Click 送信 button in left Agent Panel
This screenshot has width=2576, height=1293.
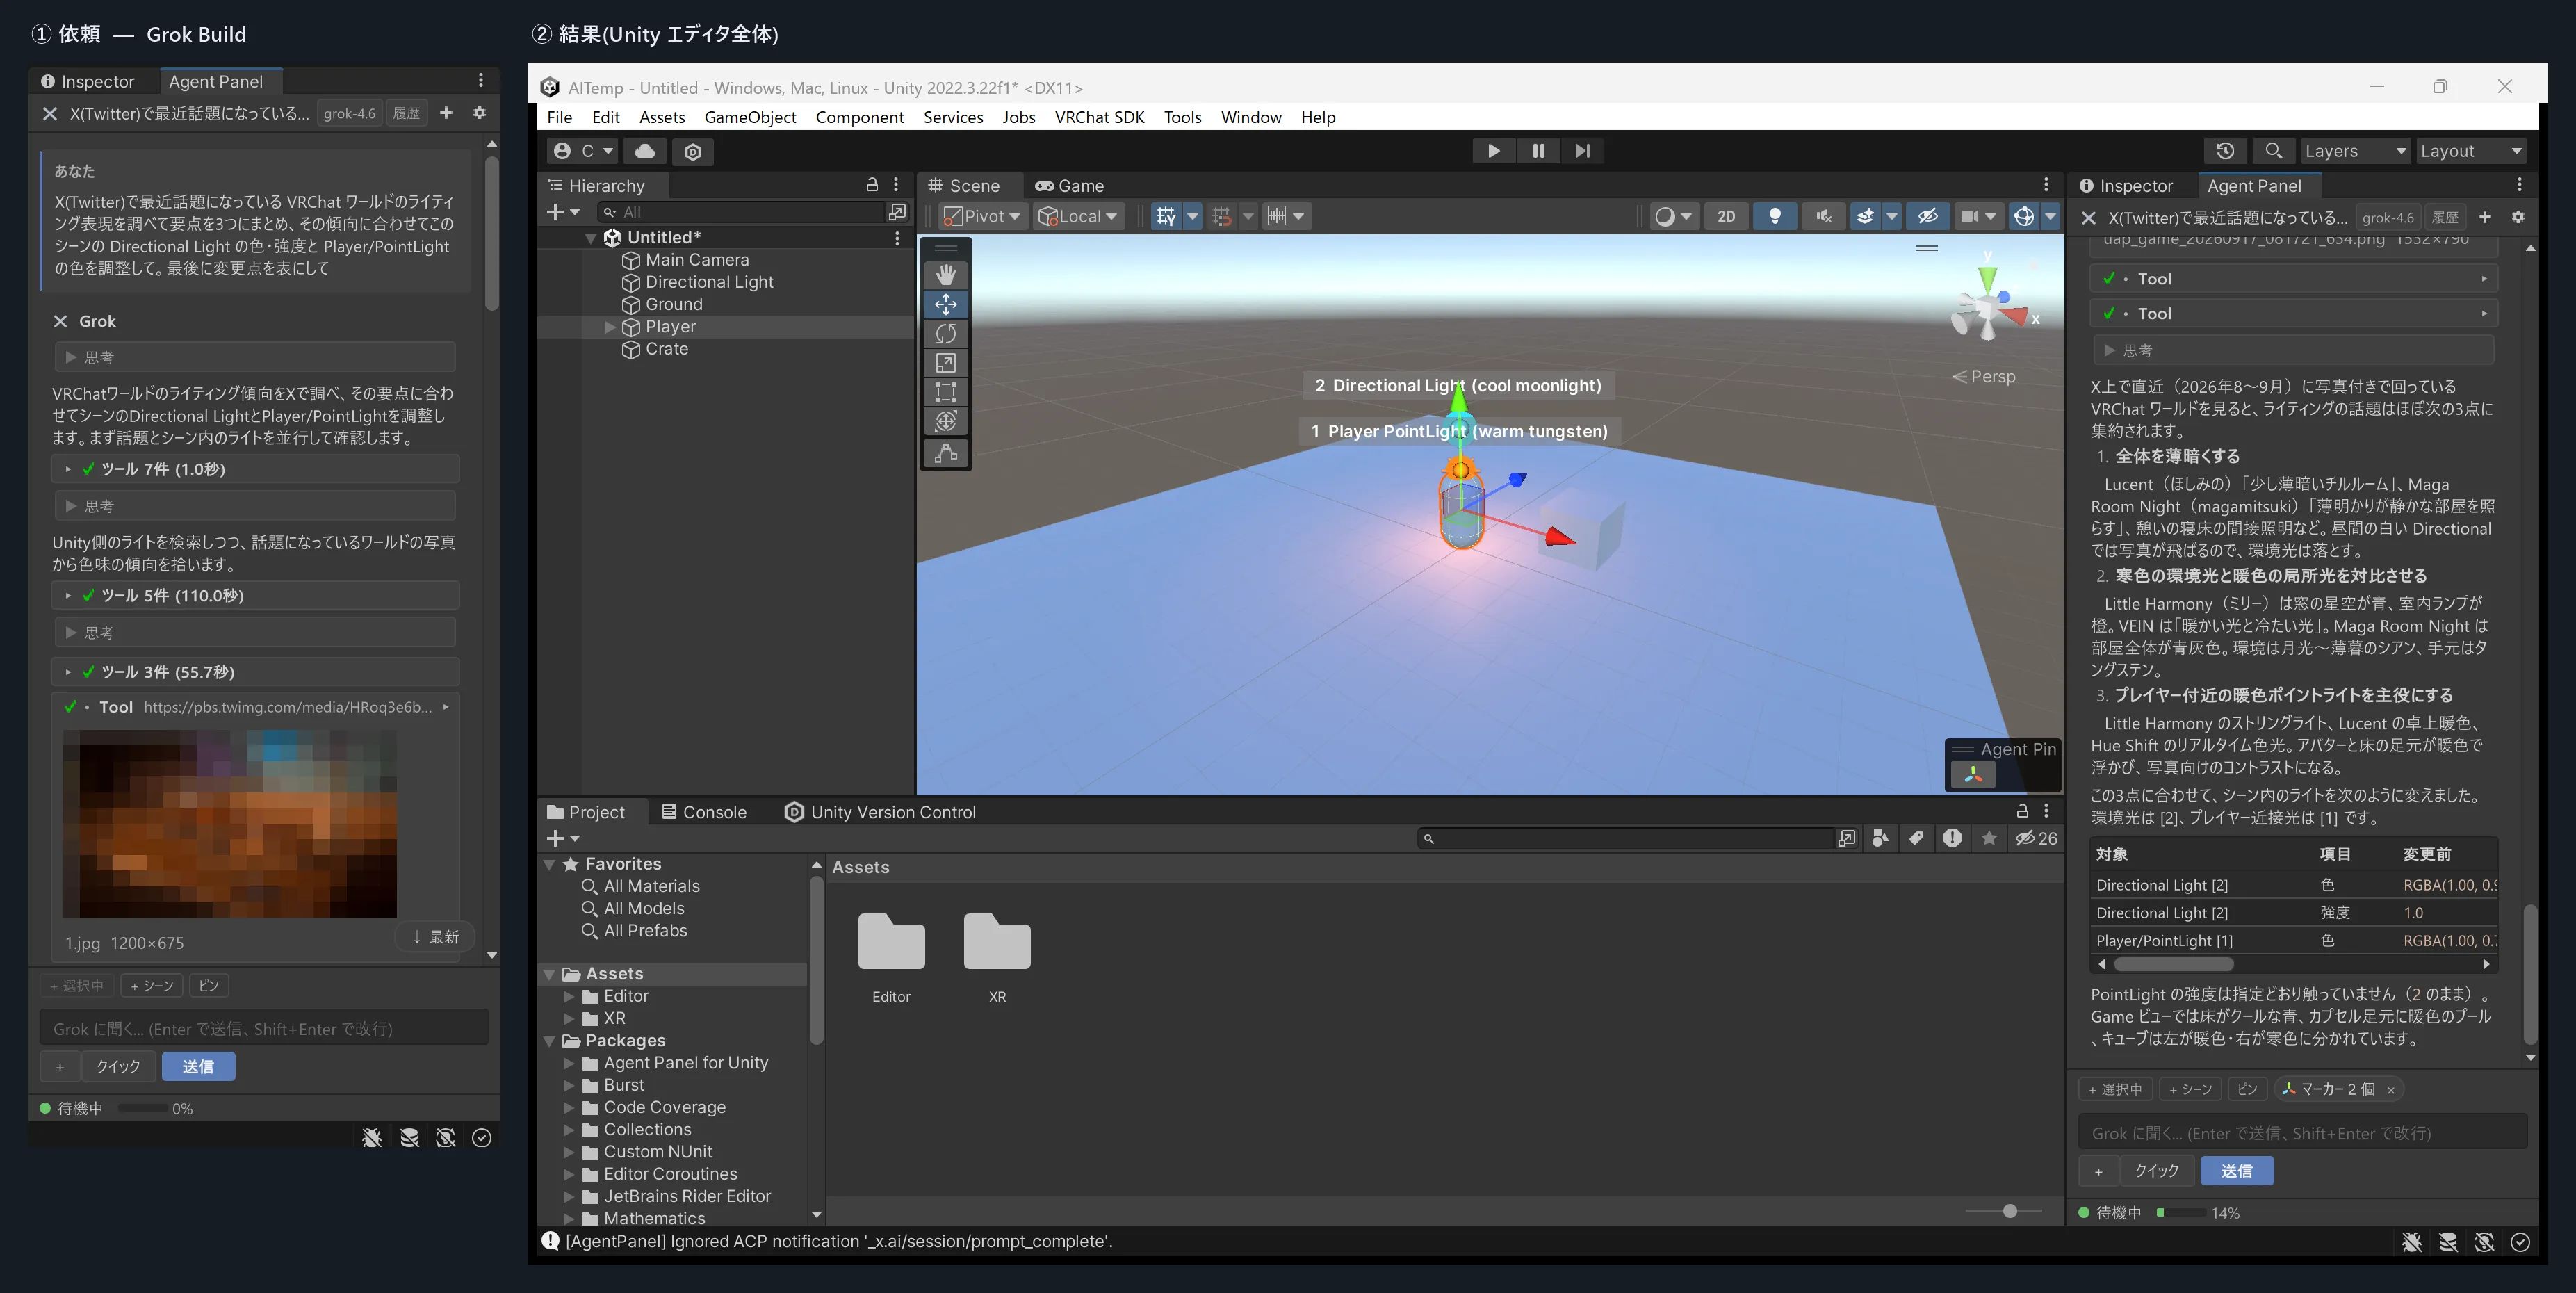[198, 1066]
